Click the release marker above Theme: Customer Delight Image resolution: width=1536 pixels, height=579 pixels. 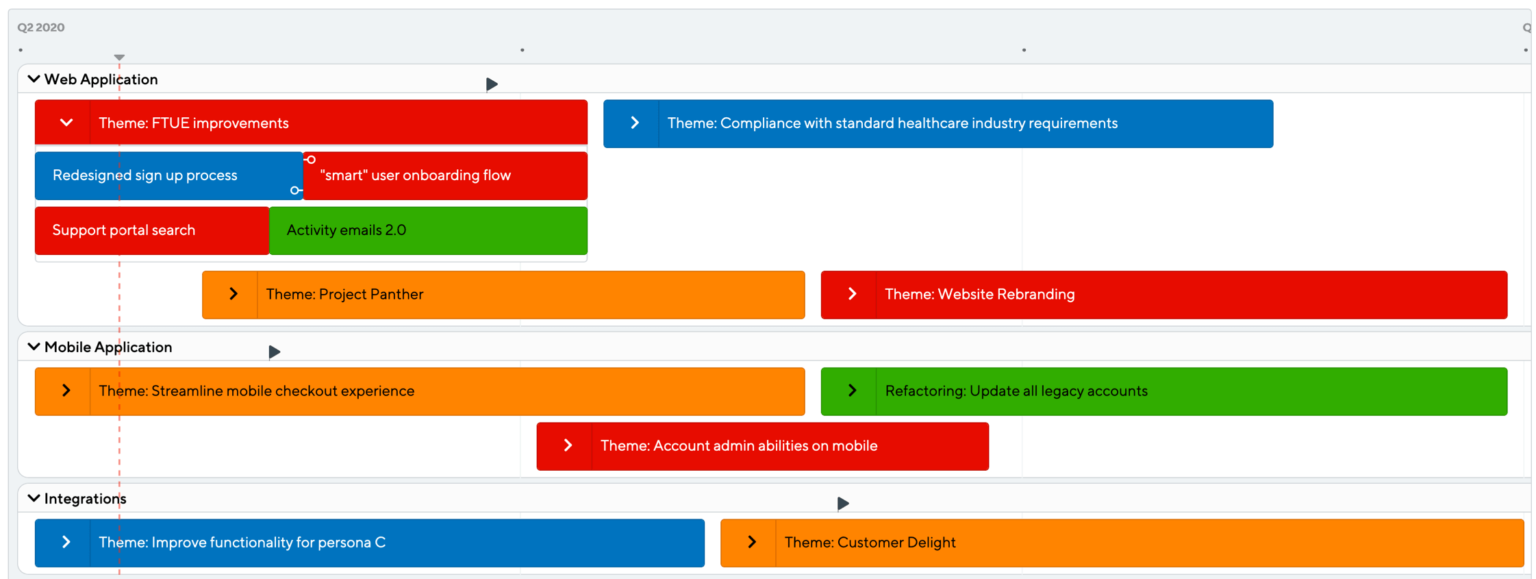[x=843, y=503]
